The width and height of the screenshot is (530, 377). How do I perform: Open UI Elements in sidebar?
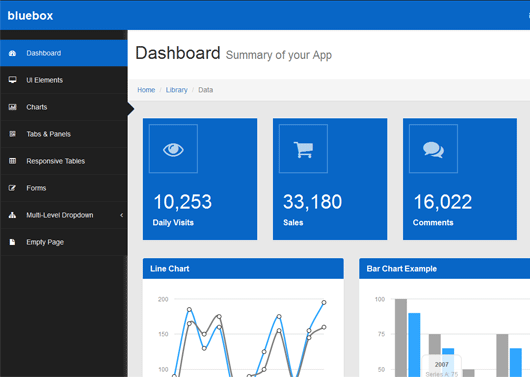coord(64,80)
